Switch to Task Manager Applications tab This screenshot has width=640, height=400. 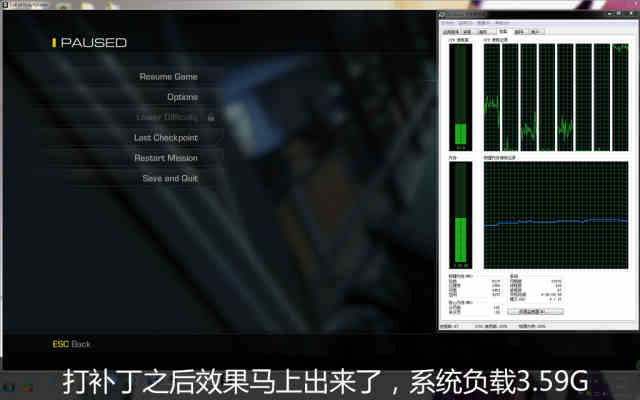pos(451,31)
